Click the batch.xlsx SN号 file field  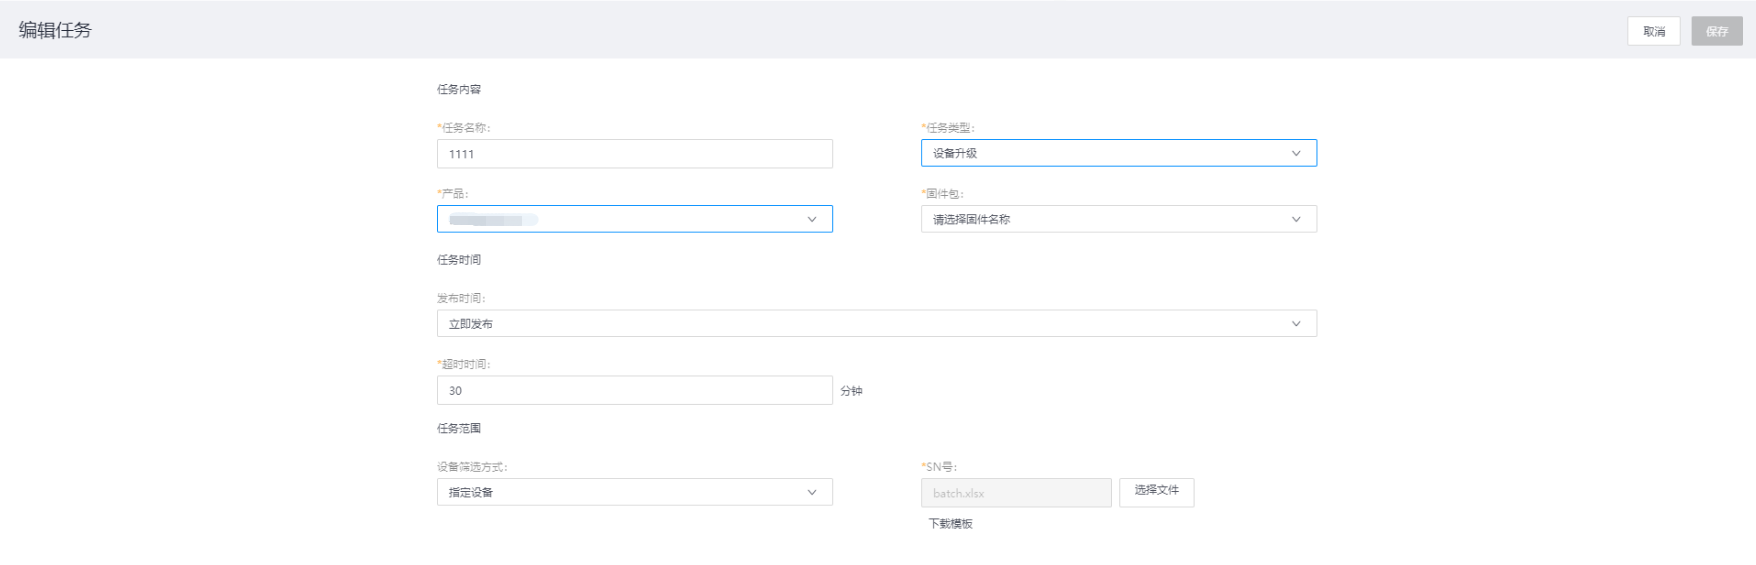point(1015,493)
